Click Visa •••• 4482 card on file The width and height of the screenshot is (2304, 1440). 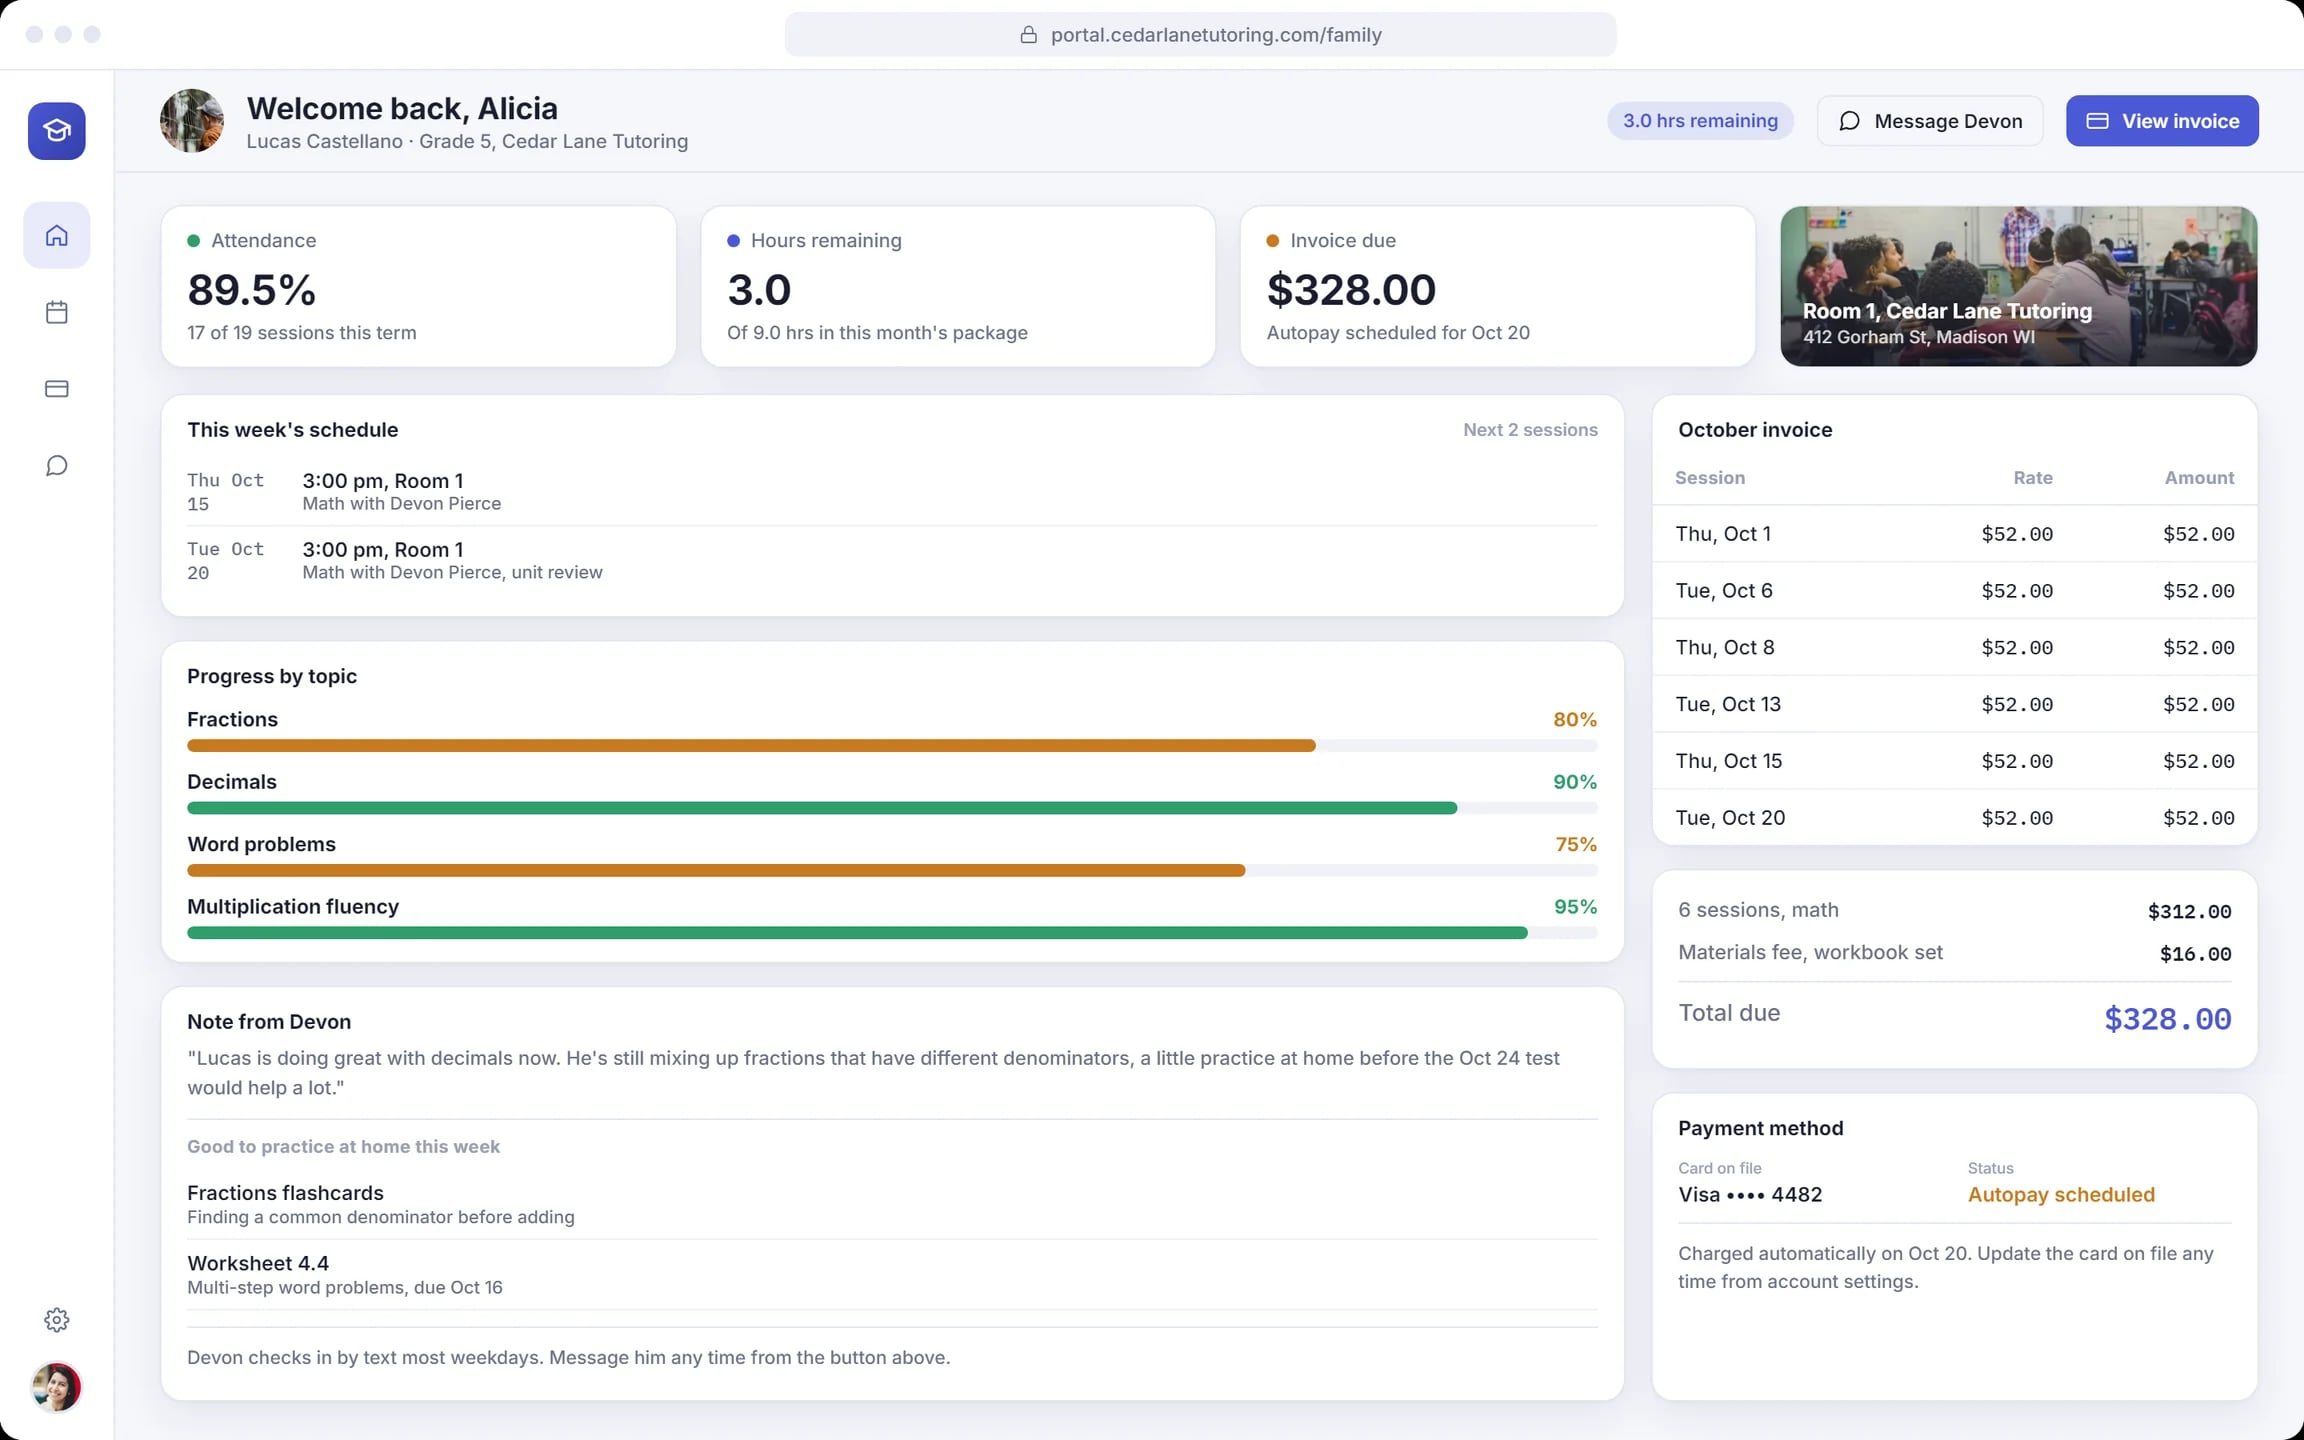1750,1195
